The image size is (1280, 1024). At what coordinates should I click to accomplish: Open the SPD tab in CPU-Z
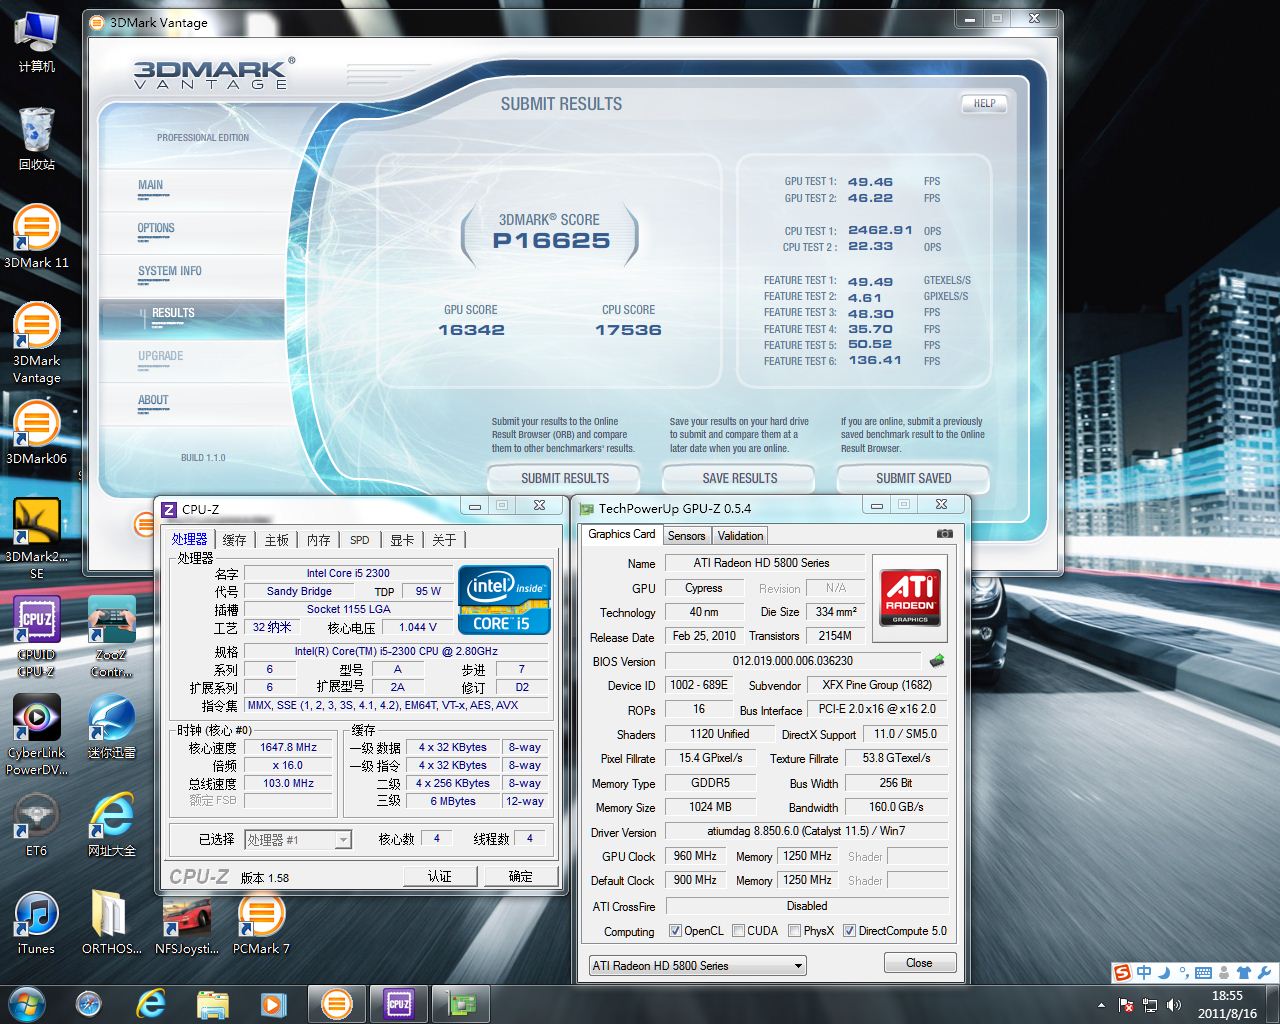coord(359,540)
